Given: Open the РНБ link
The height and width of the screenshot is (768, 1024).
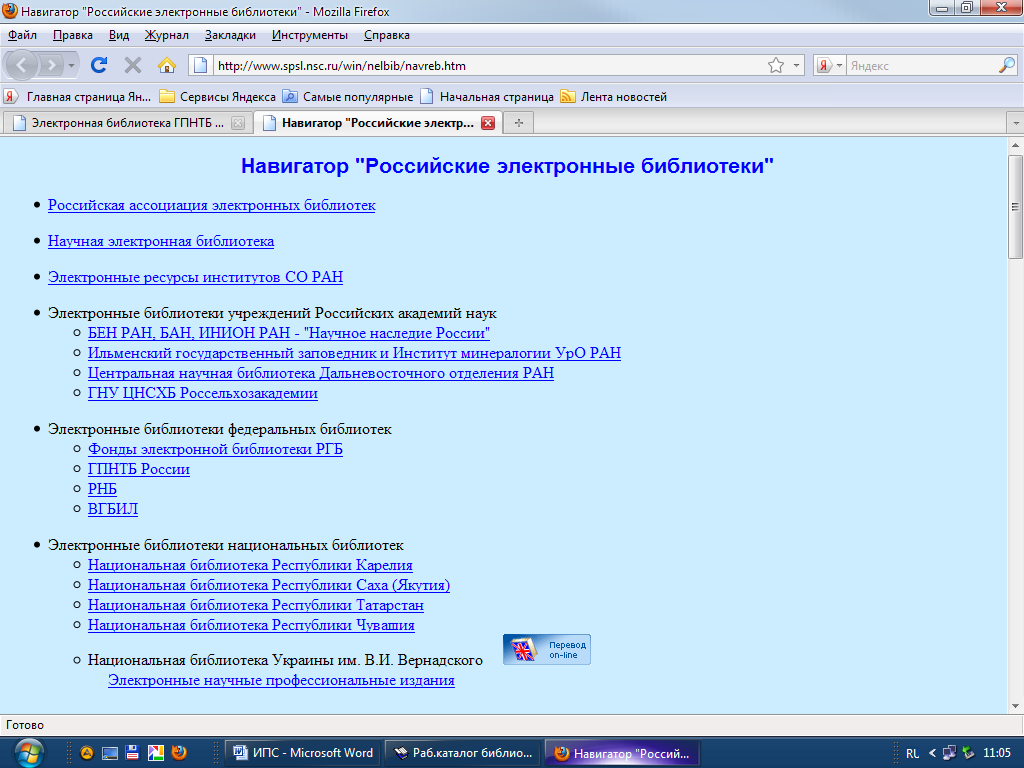Looking at the screenshot, I should (x=102, y=489).
